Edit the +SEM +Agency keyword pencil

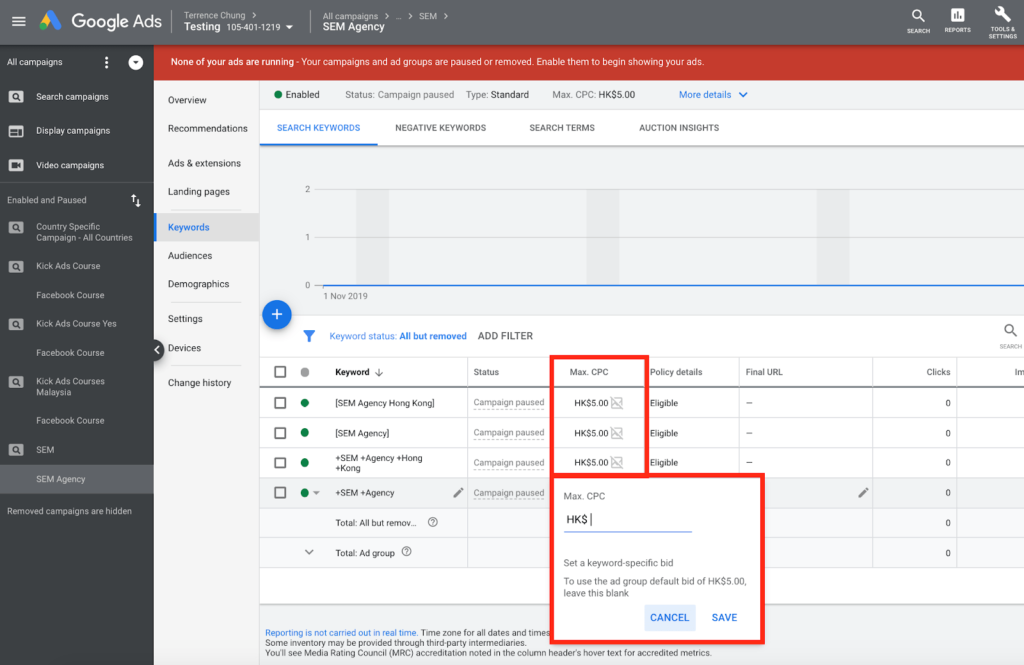click(458, 493)
